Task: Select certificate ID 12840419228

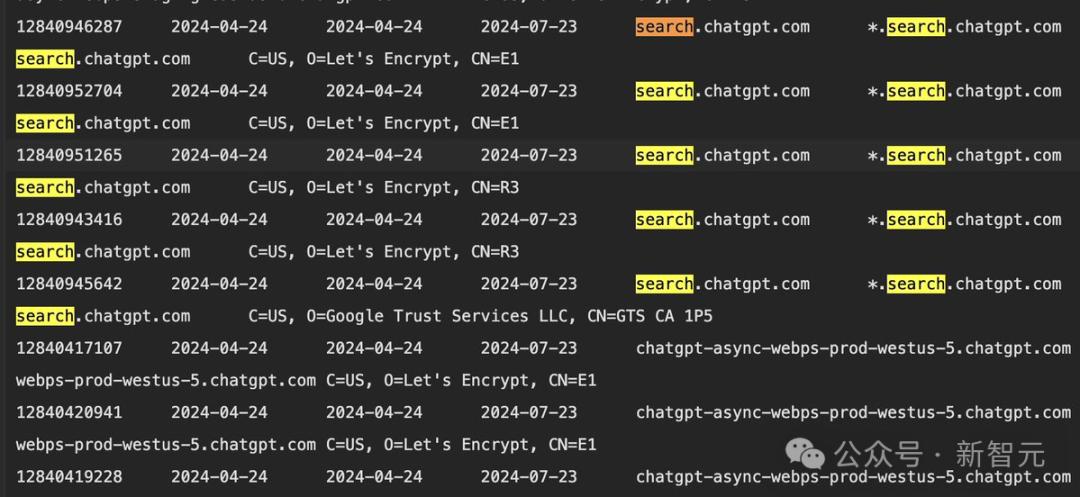Action: [69, 476]
